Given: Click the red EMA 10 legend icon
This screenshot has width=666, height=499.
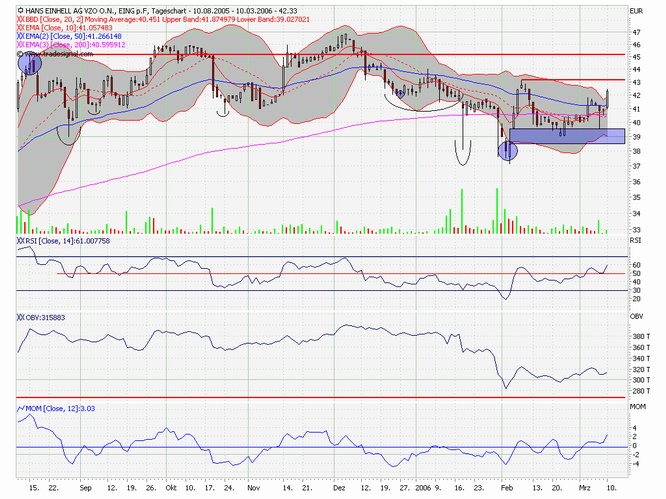Looking at the screenshot, I should point(21,29).
